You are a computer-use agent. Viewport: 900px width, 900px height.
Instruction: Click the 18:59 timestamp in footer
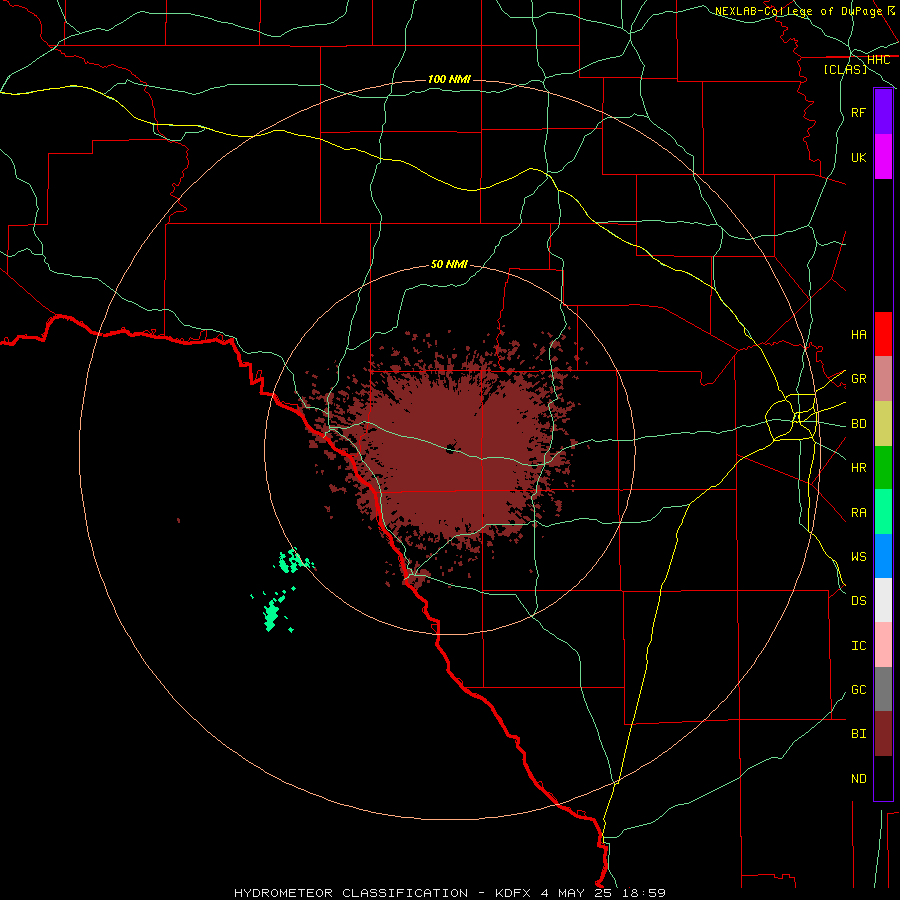point(644,893)
